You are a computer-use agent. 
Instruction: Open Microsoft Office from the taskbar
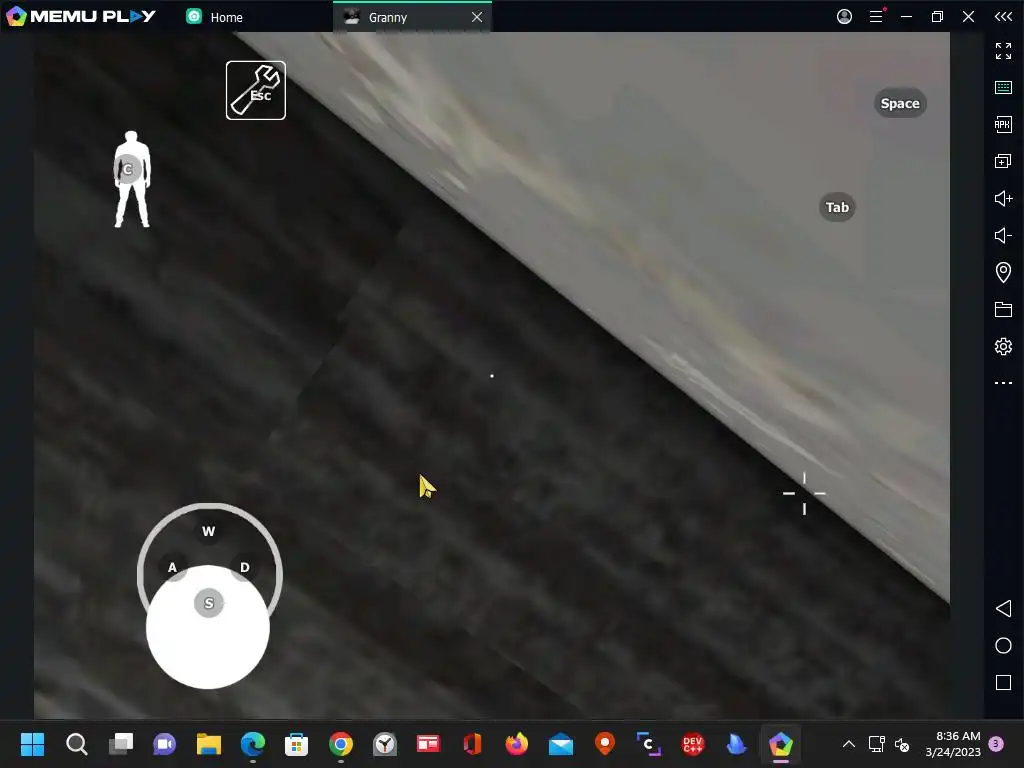472,744
